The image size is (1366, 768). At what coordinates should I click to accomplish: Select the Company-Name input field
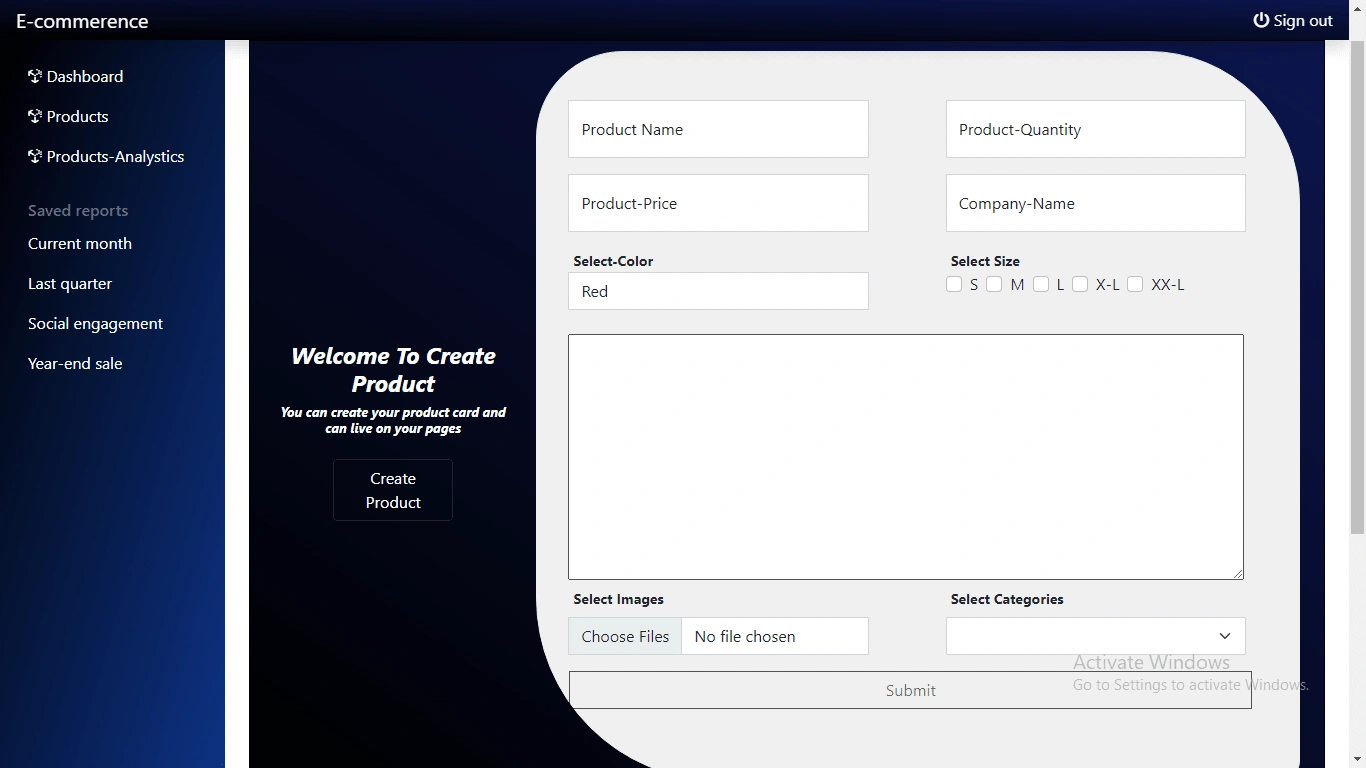pyautogui.click(x=1096, y=203)
